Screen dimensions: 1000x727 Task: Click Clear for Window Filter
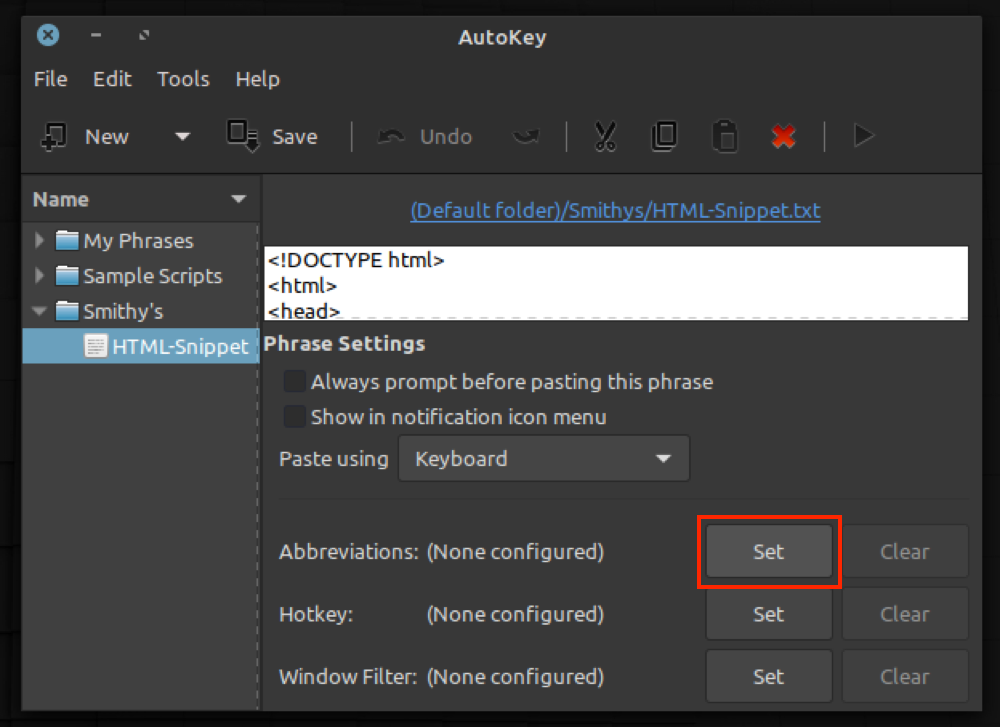coord(905,677)
